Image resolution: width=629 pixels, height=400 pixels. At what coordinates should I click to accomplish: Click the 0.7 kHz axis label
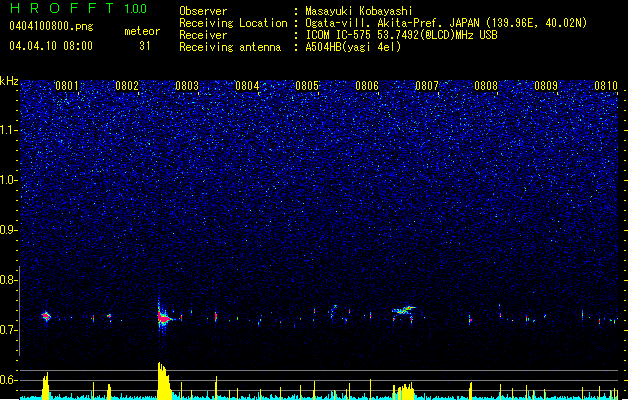8,330
